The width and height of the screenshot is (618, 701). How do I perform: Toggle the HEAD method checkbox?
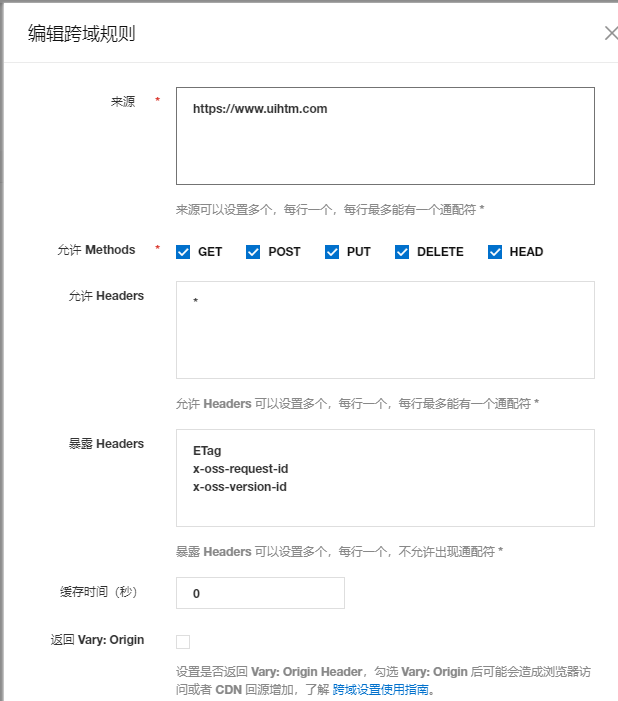click(x=495, y=252)
